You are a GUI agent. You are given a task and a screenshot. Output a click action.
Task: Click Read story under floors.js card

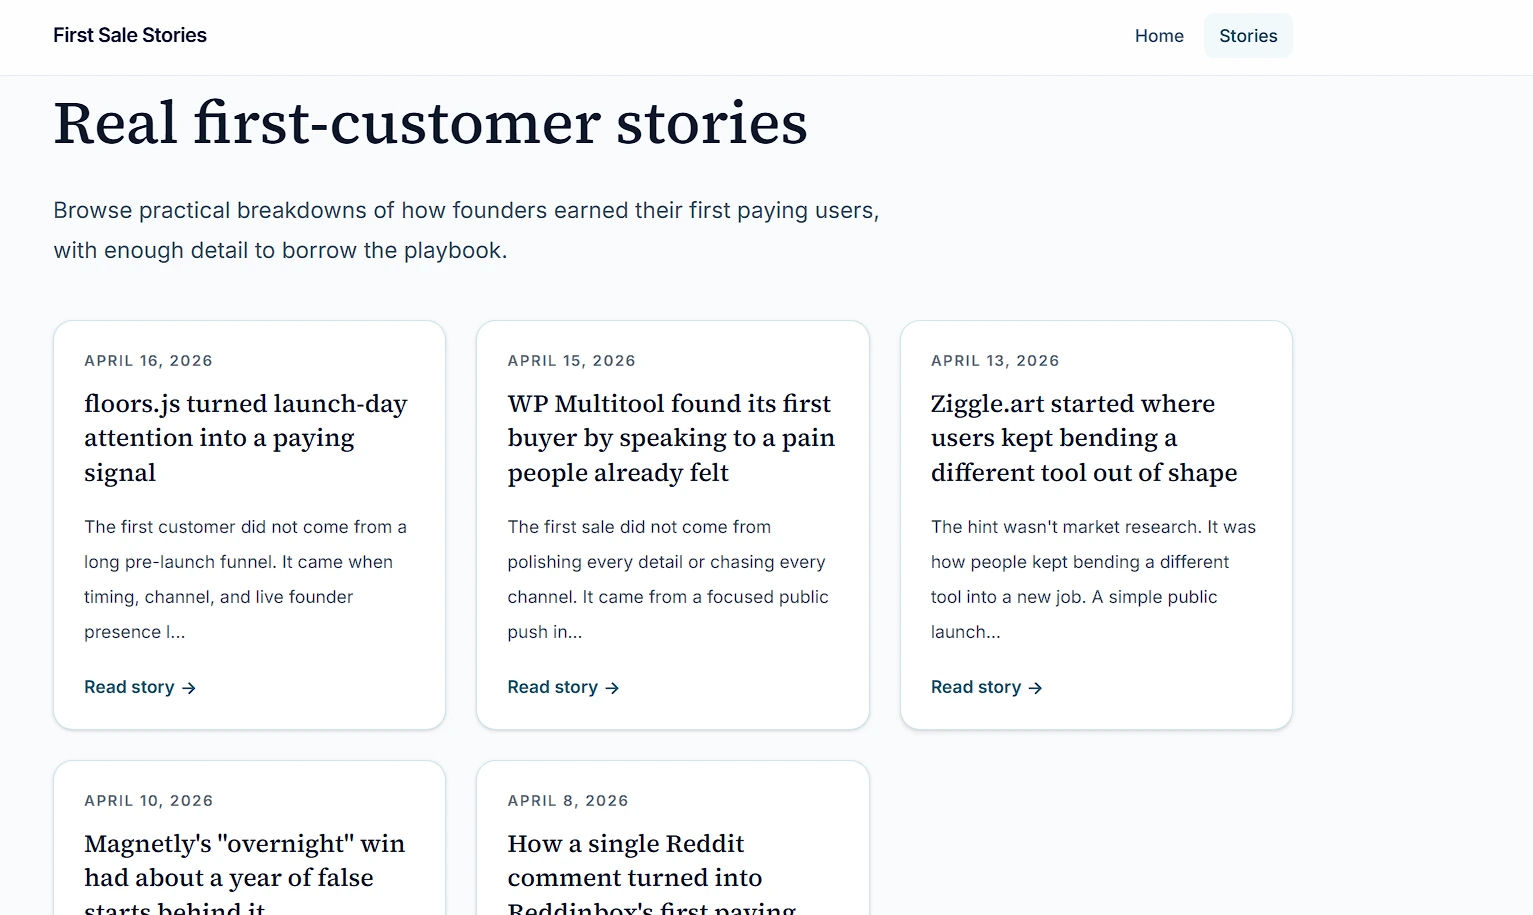tap(129, 687)
